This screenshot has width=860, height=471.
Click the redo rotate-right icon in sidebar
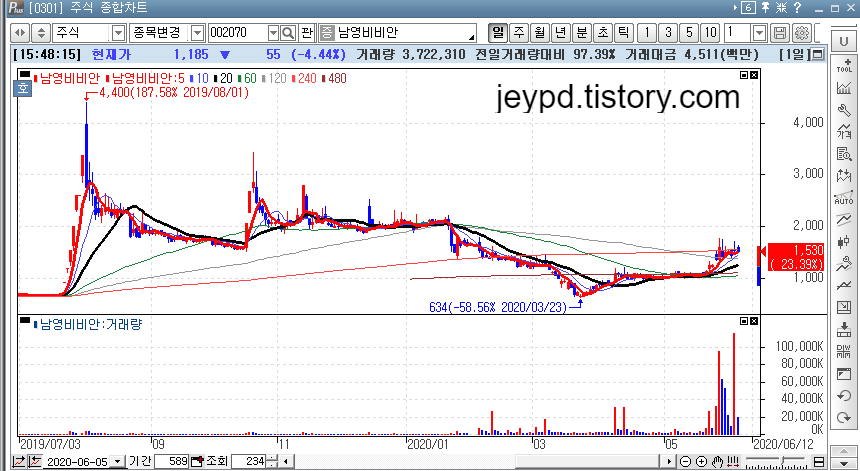[844, 418]
